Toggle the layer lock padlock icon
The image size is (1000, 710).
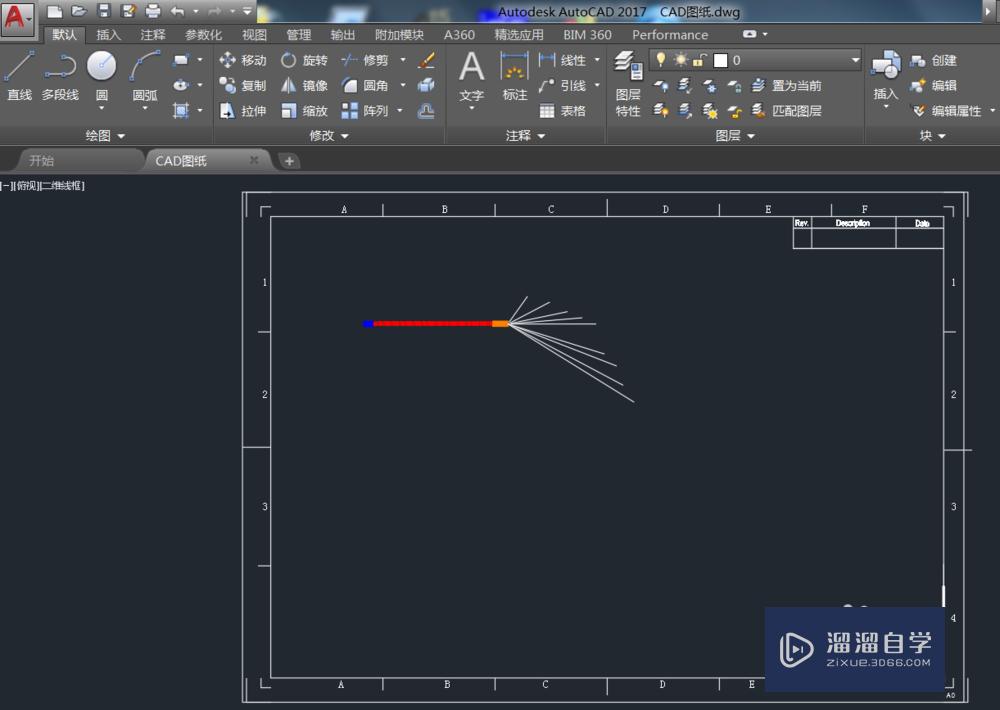[x=697, y=60]
